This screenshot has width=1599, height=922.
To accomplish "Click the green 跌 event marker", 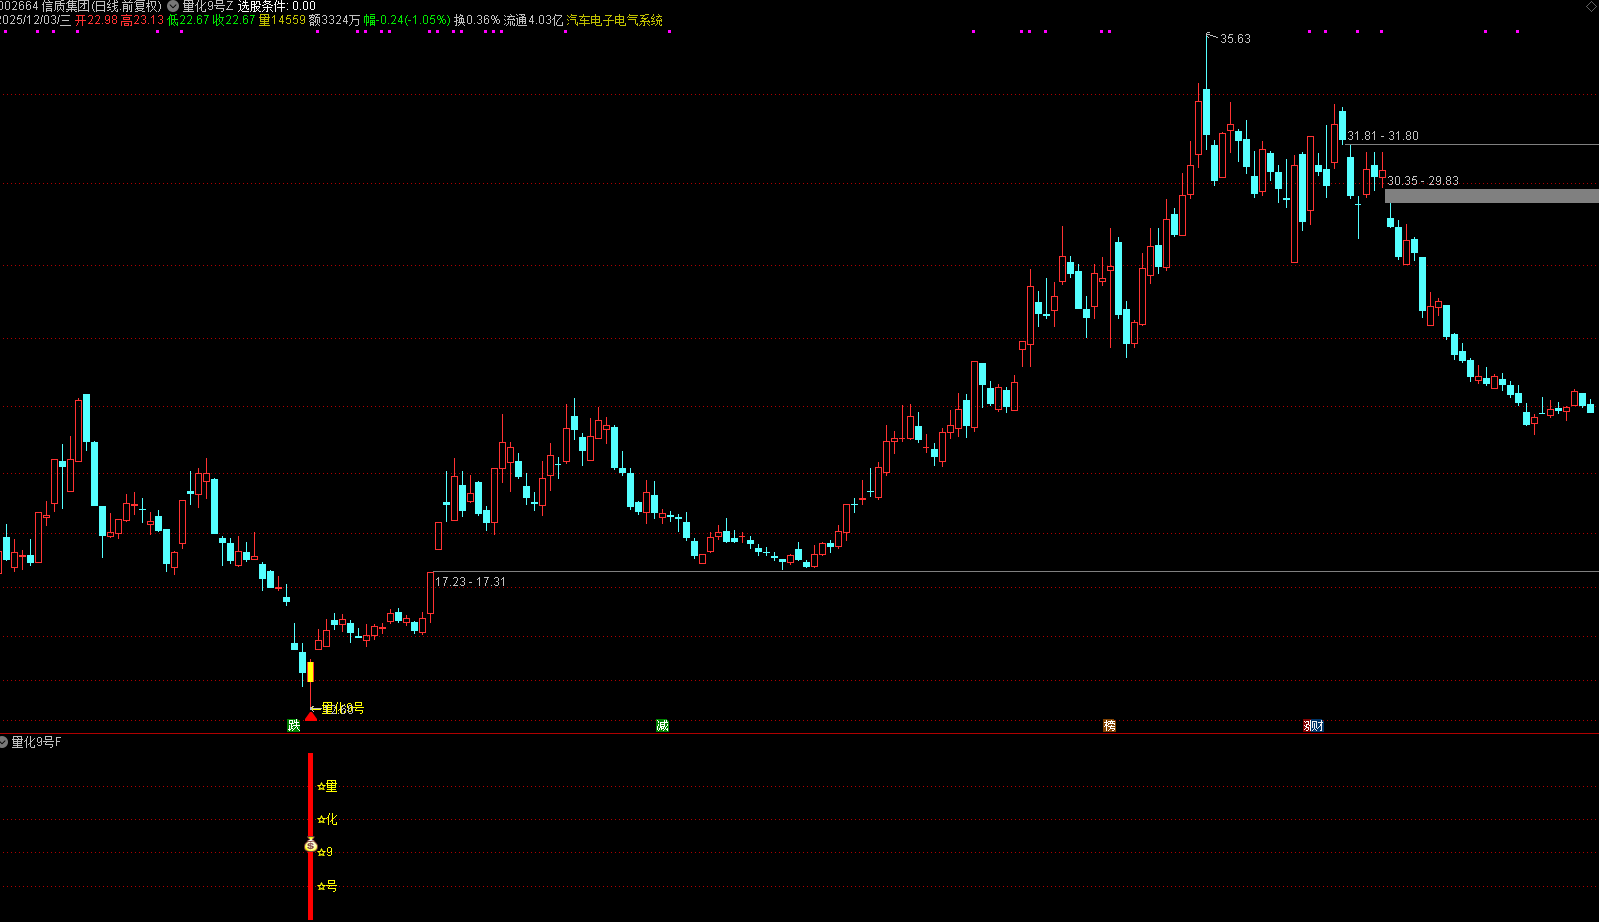I will click(294, 725).
